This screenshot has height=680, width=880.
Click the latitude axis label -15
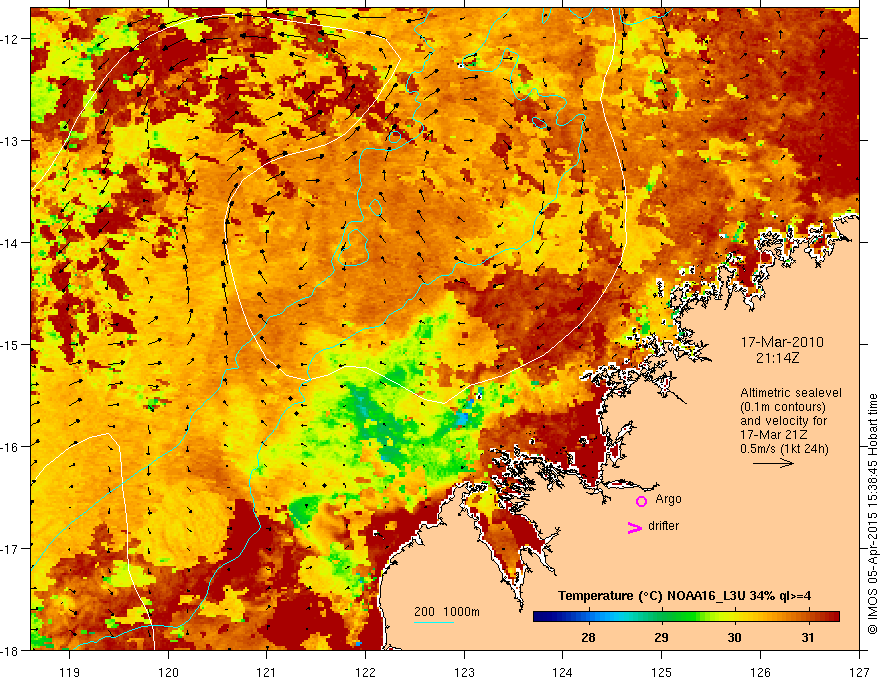[x=11, y=345]
